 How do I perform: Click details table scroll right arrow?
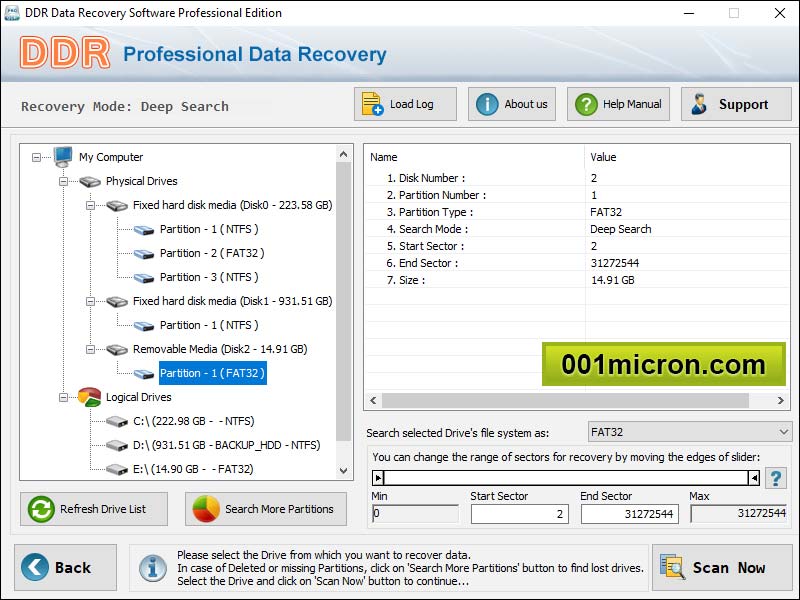pos(780,401)
